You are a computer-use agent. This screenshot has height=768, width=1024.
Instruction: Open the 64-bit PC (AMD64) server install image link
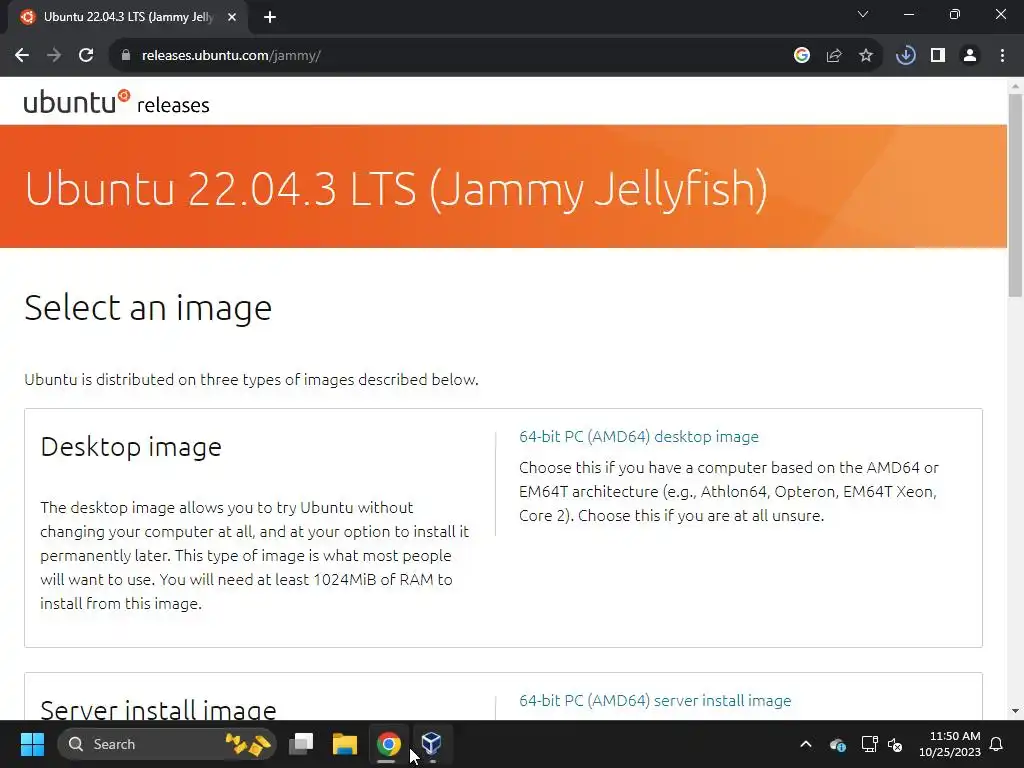(655, 700)
